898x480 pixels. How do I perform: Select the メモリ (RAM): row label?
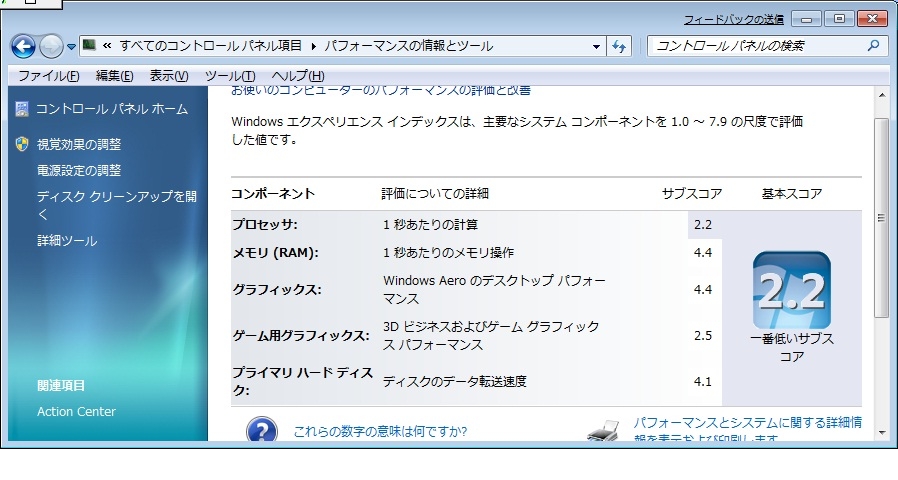point(275,253)
